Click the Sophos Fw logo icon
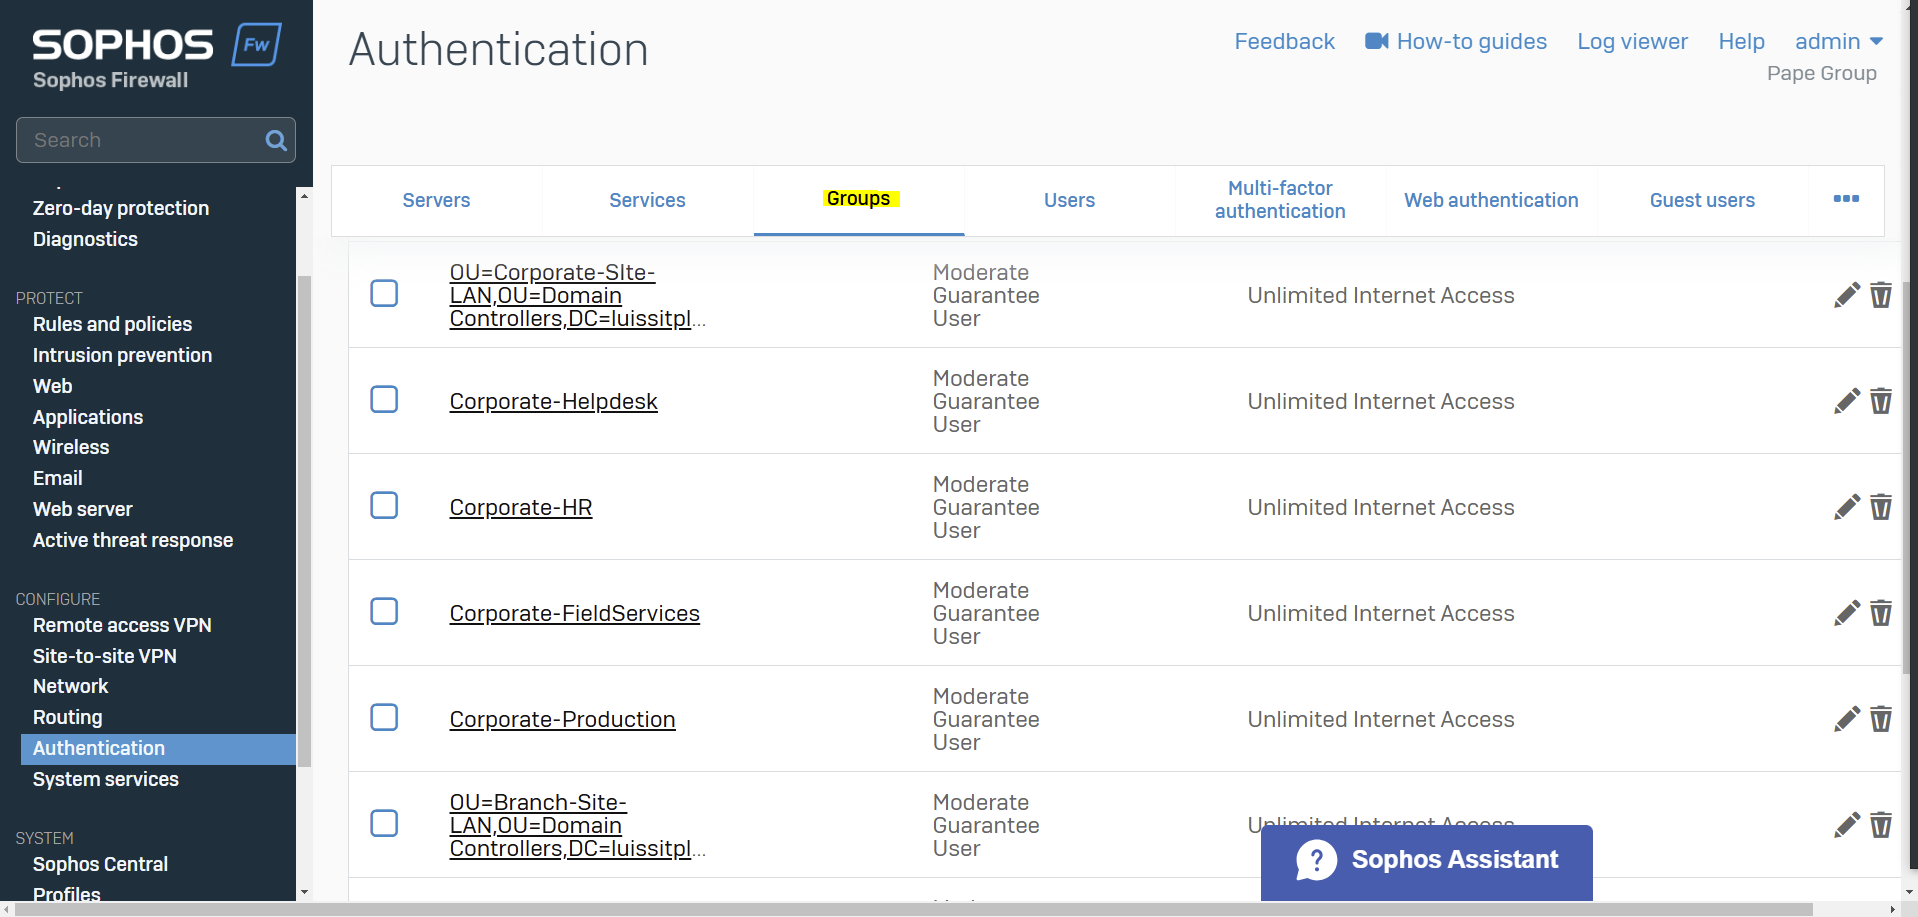The image size is (1918, 917). click(257, 44)
